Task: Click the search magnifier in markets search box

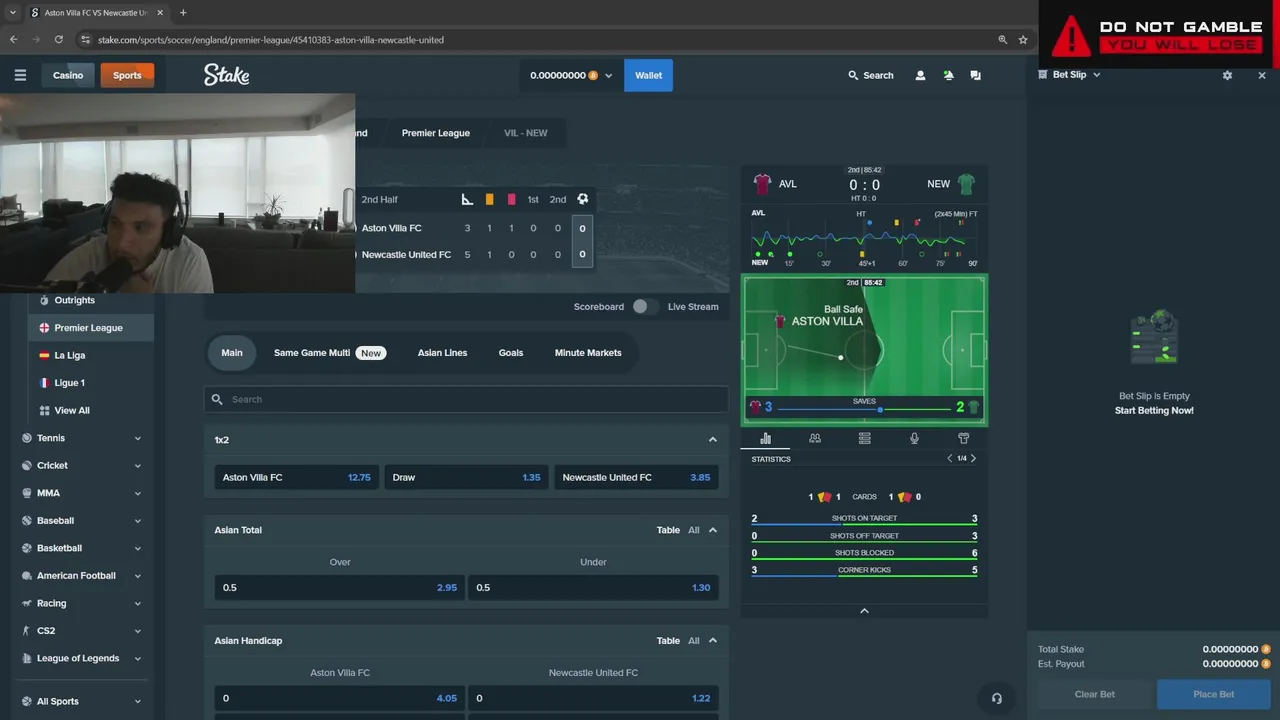Action: (x=217, y=399)
